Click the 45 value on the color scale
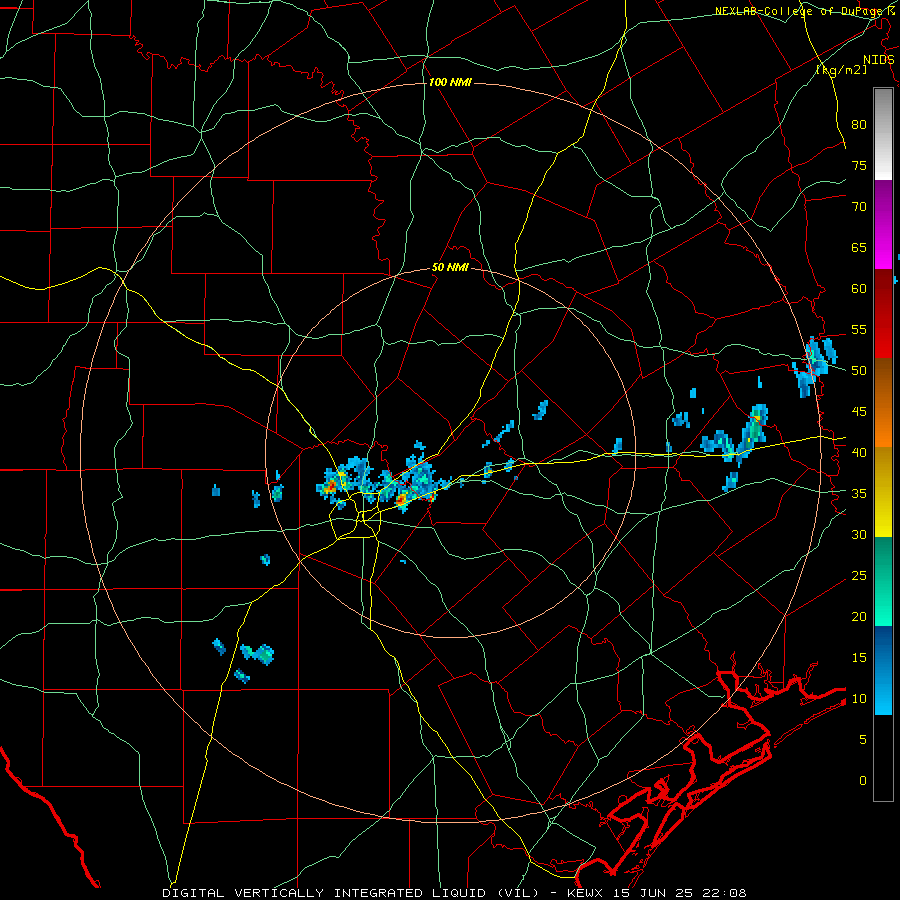The width and height of the screenshot is (900, 900). (x=859, y=412)
